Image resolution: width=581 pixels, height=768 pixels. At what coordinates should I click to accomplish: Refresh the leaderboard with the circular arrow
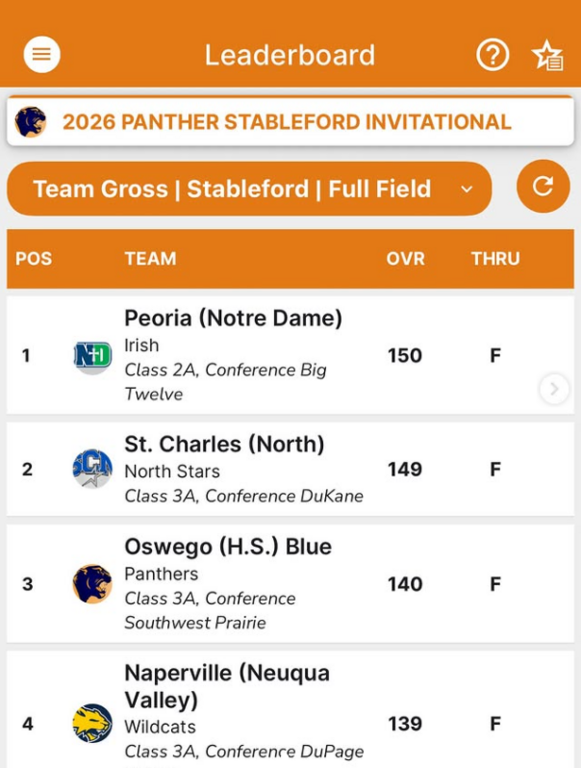click(x=543, y=187)
